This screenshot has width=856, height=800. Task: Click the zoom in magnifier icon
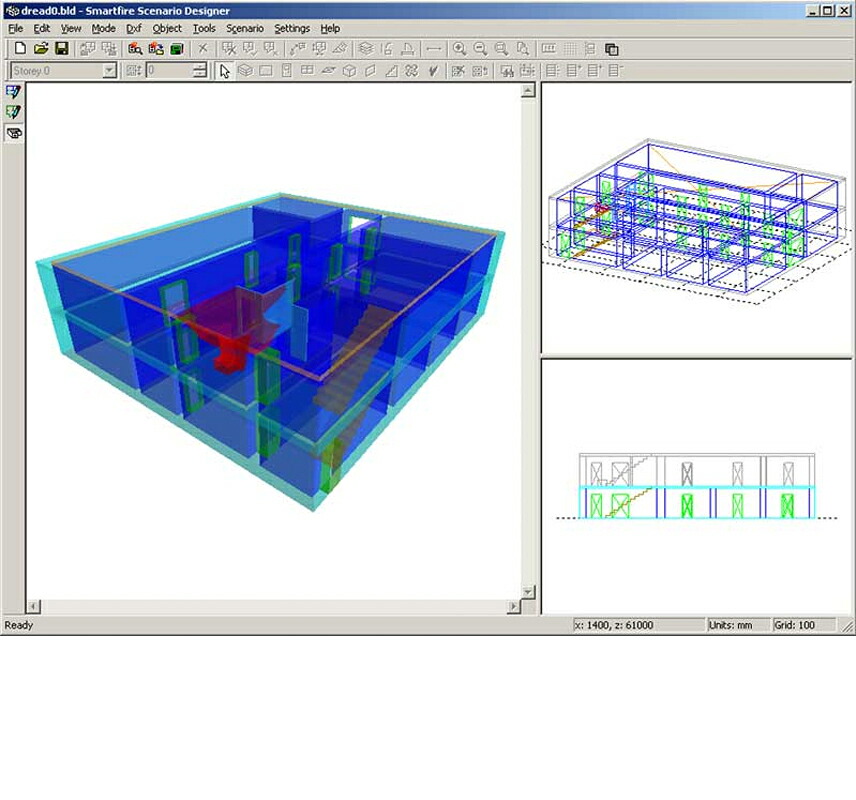tap(460, 49)
